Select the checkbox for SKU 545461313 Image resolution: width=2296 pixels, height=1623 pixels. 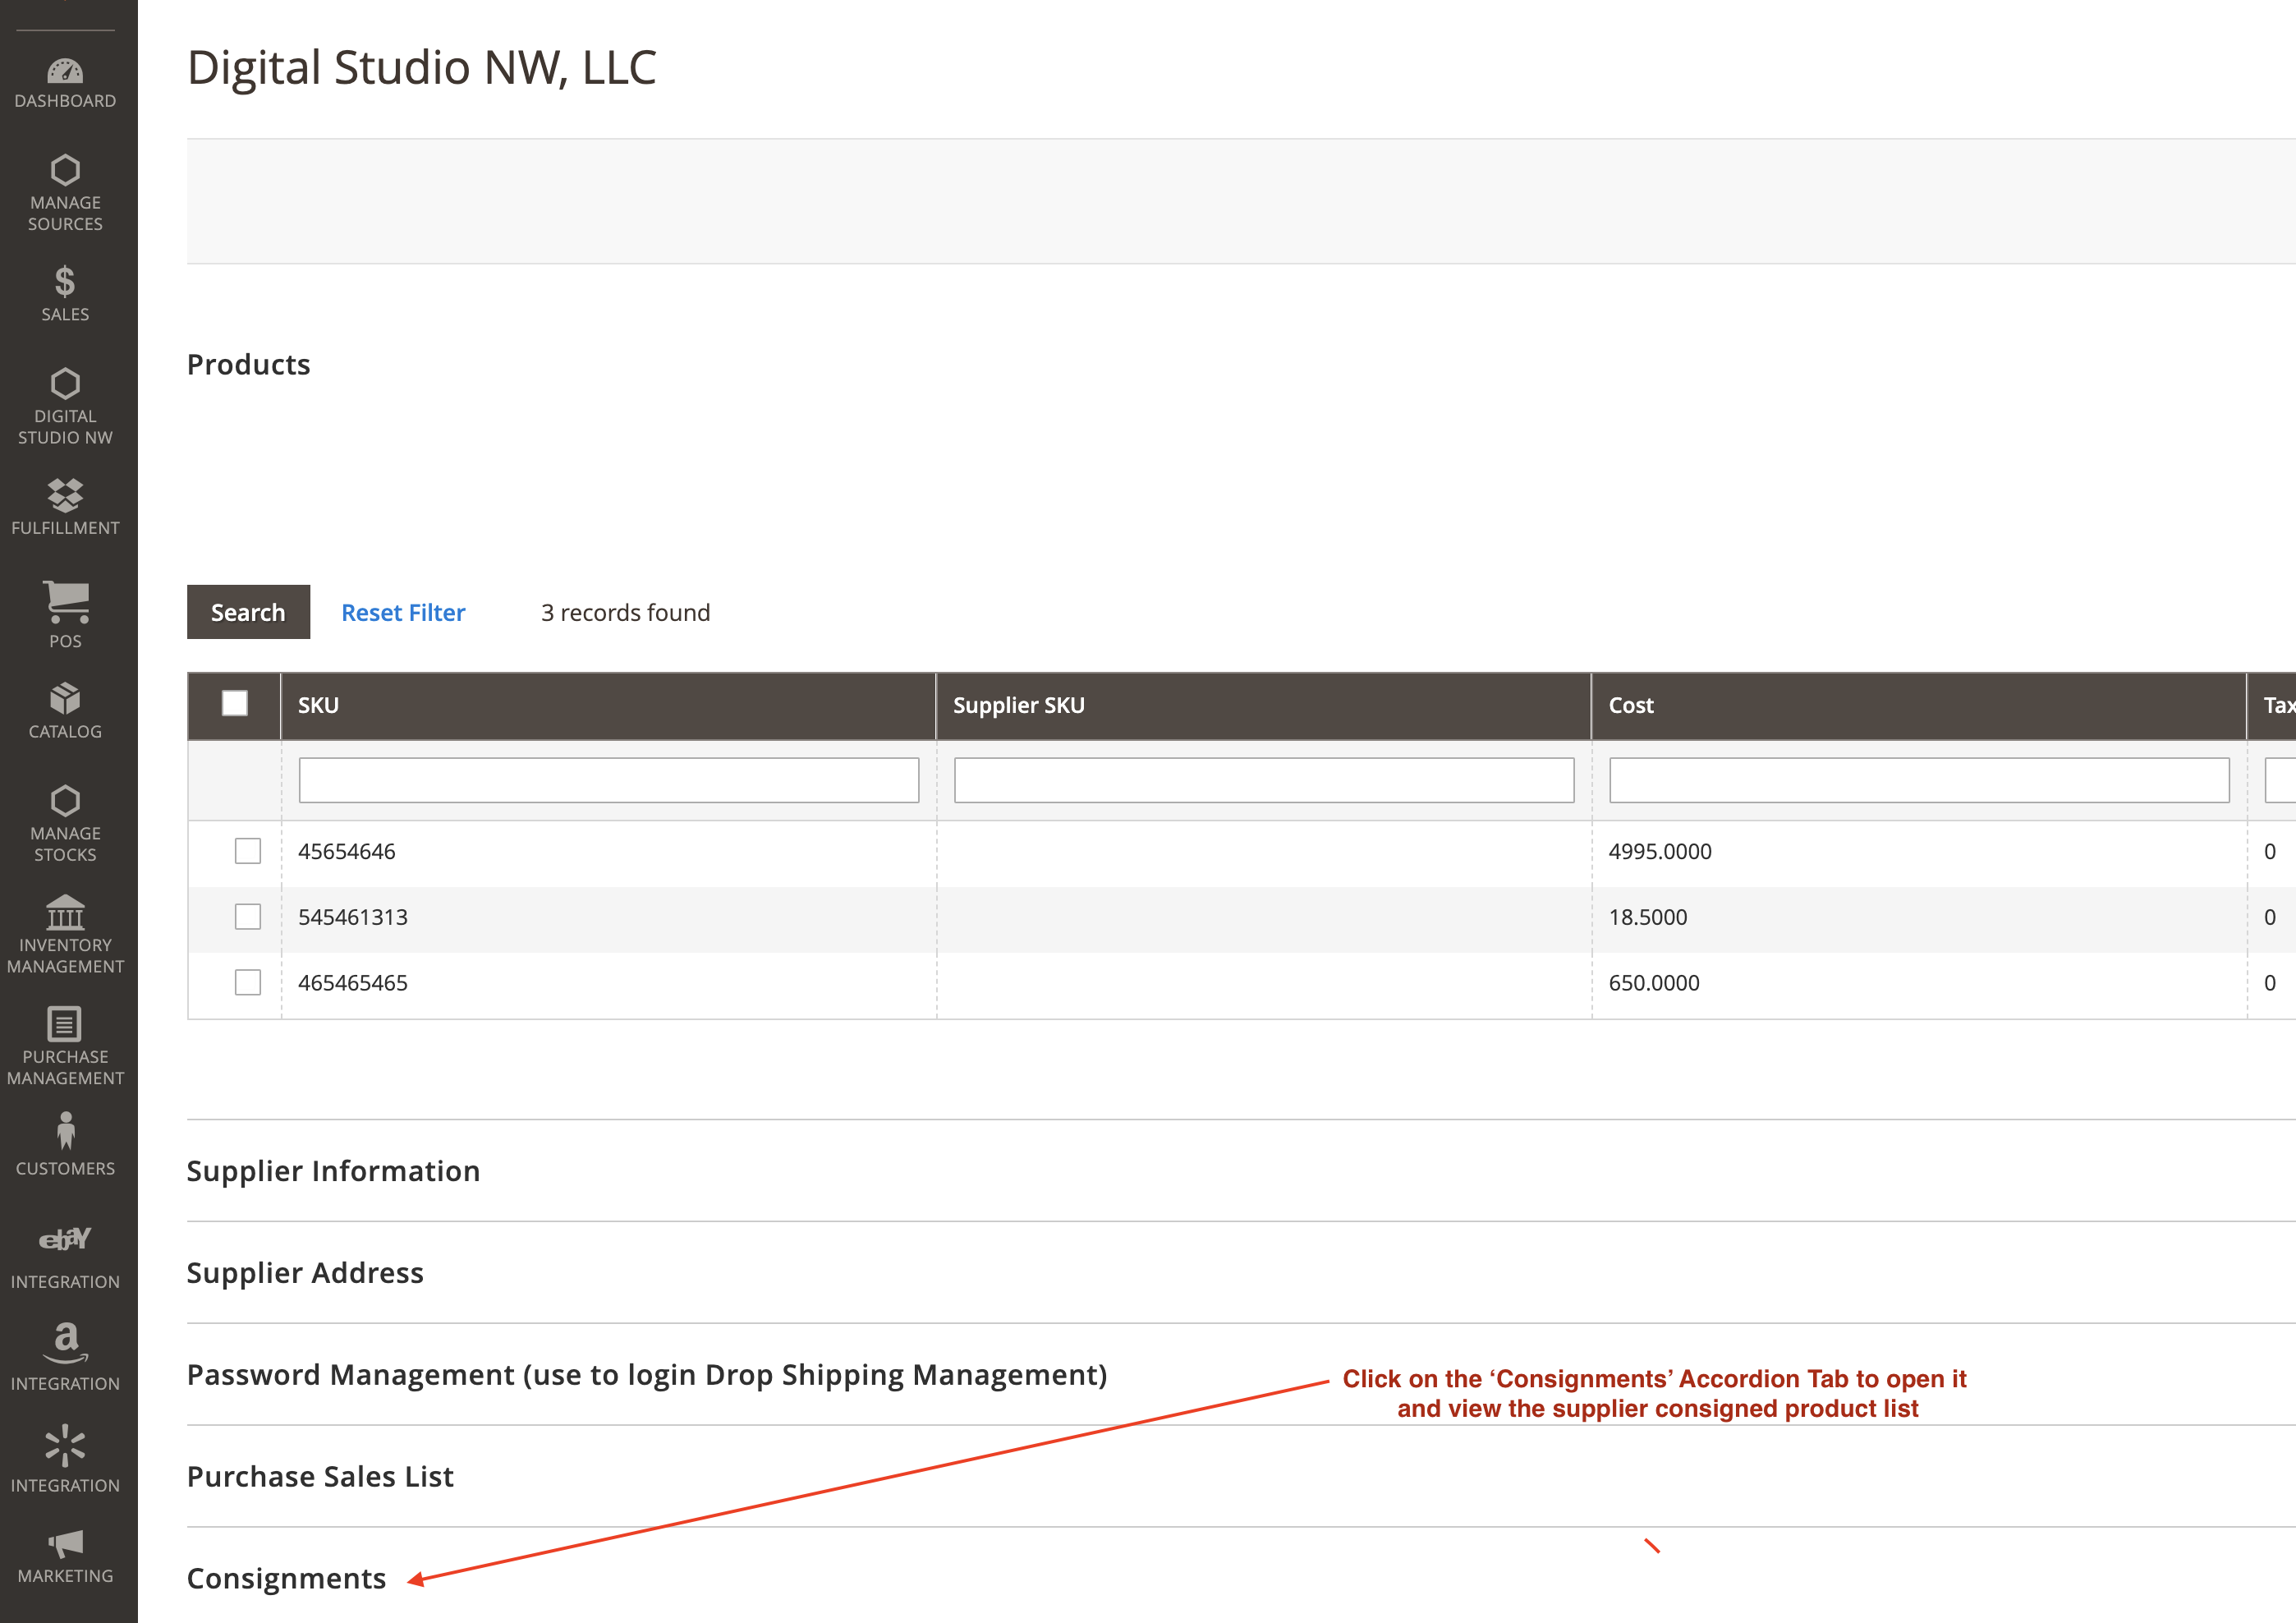click(x=247, y=917)
